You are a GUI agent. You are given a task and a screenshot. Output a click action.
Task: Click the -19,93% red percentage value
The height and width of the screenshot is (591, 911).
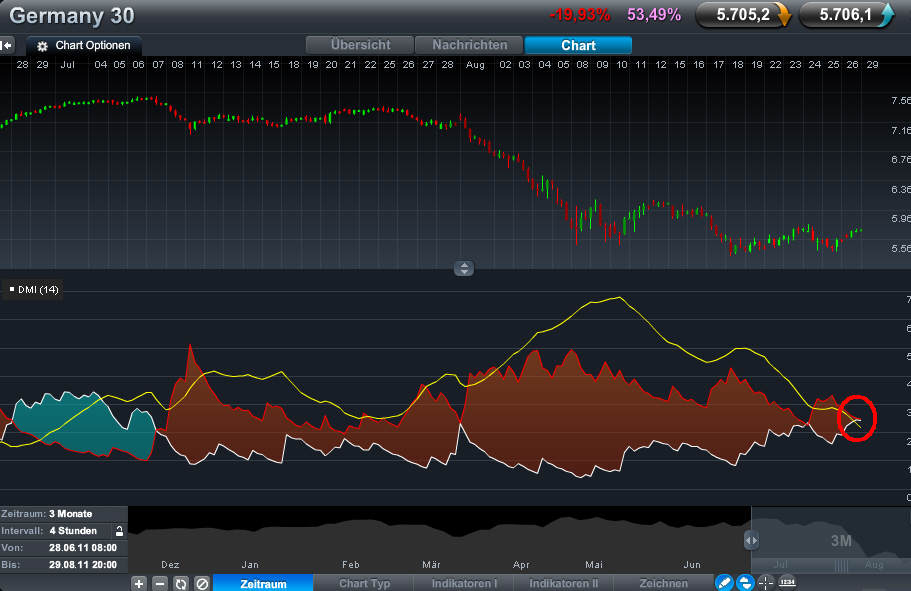pyautogui.click(x=580, y=15)
